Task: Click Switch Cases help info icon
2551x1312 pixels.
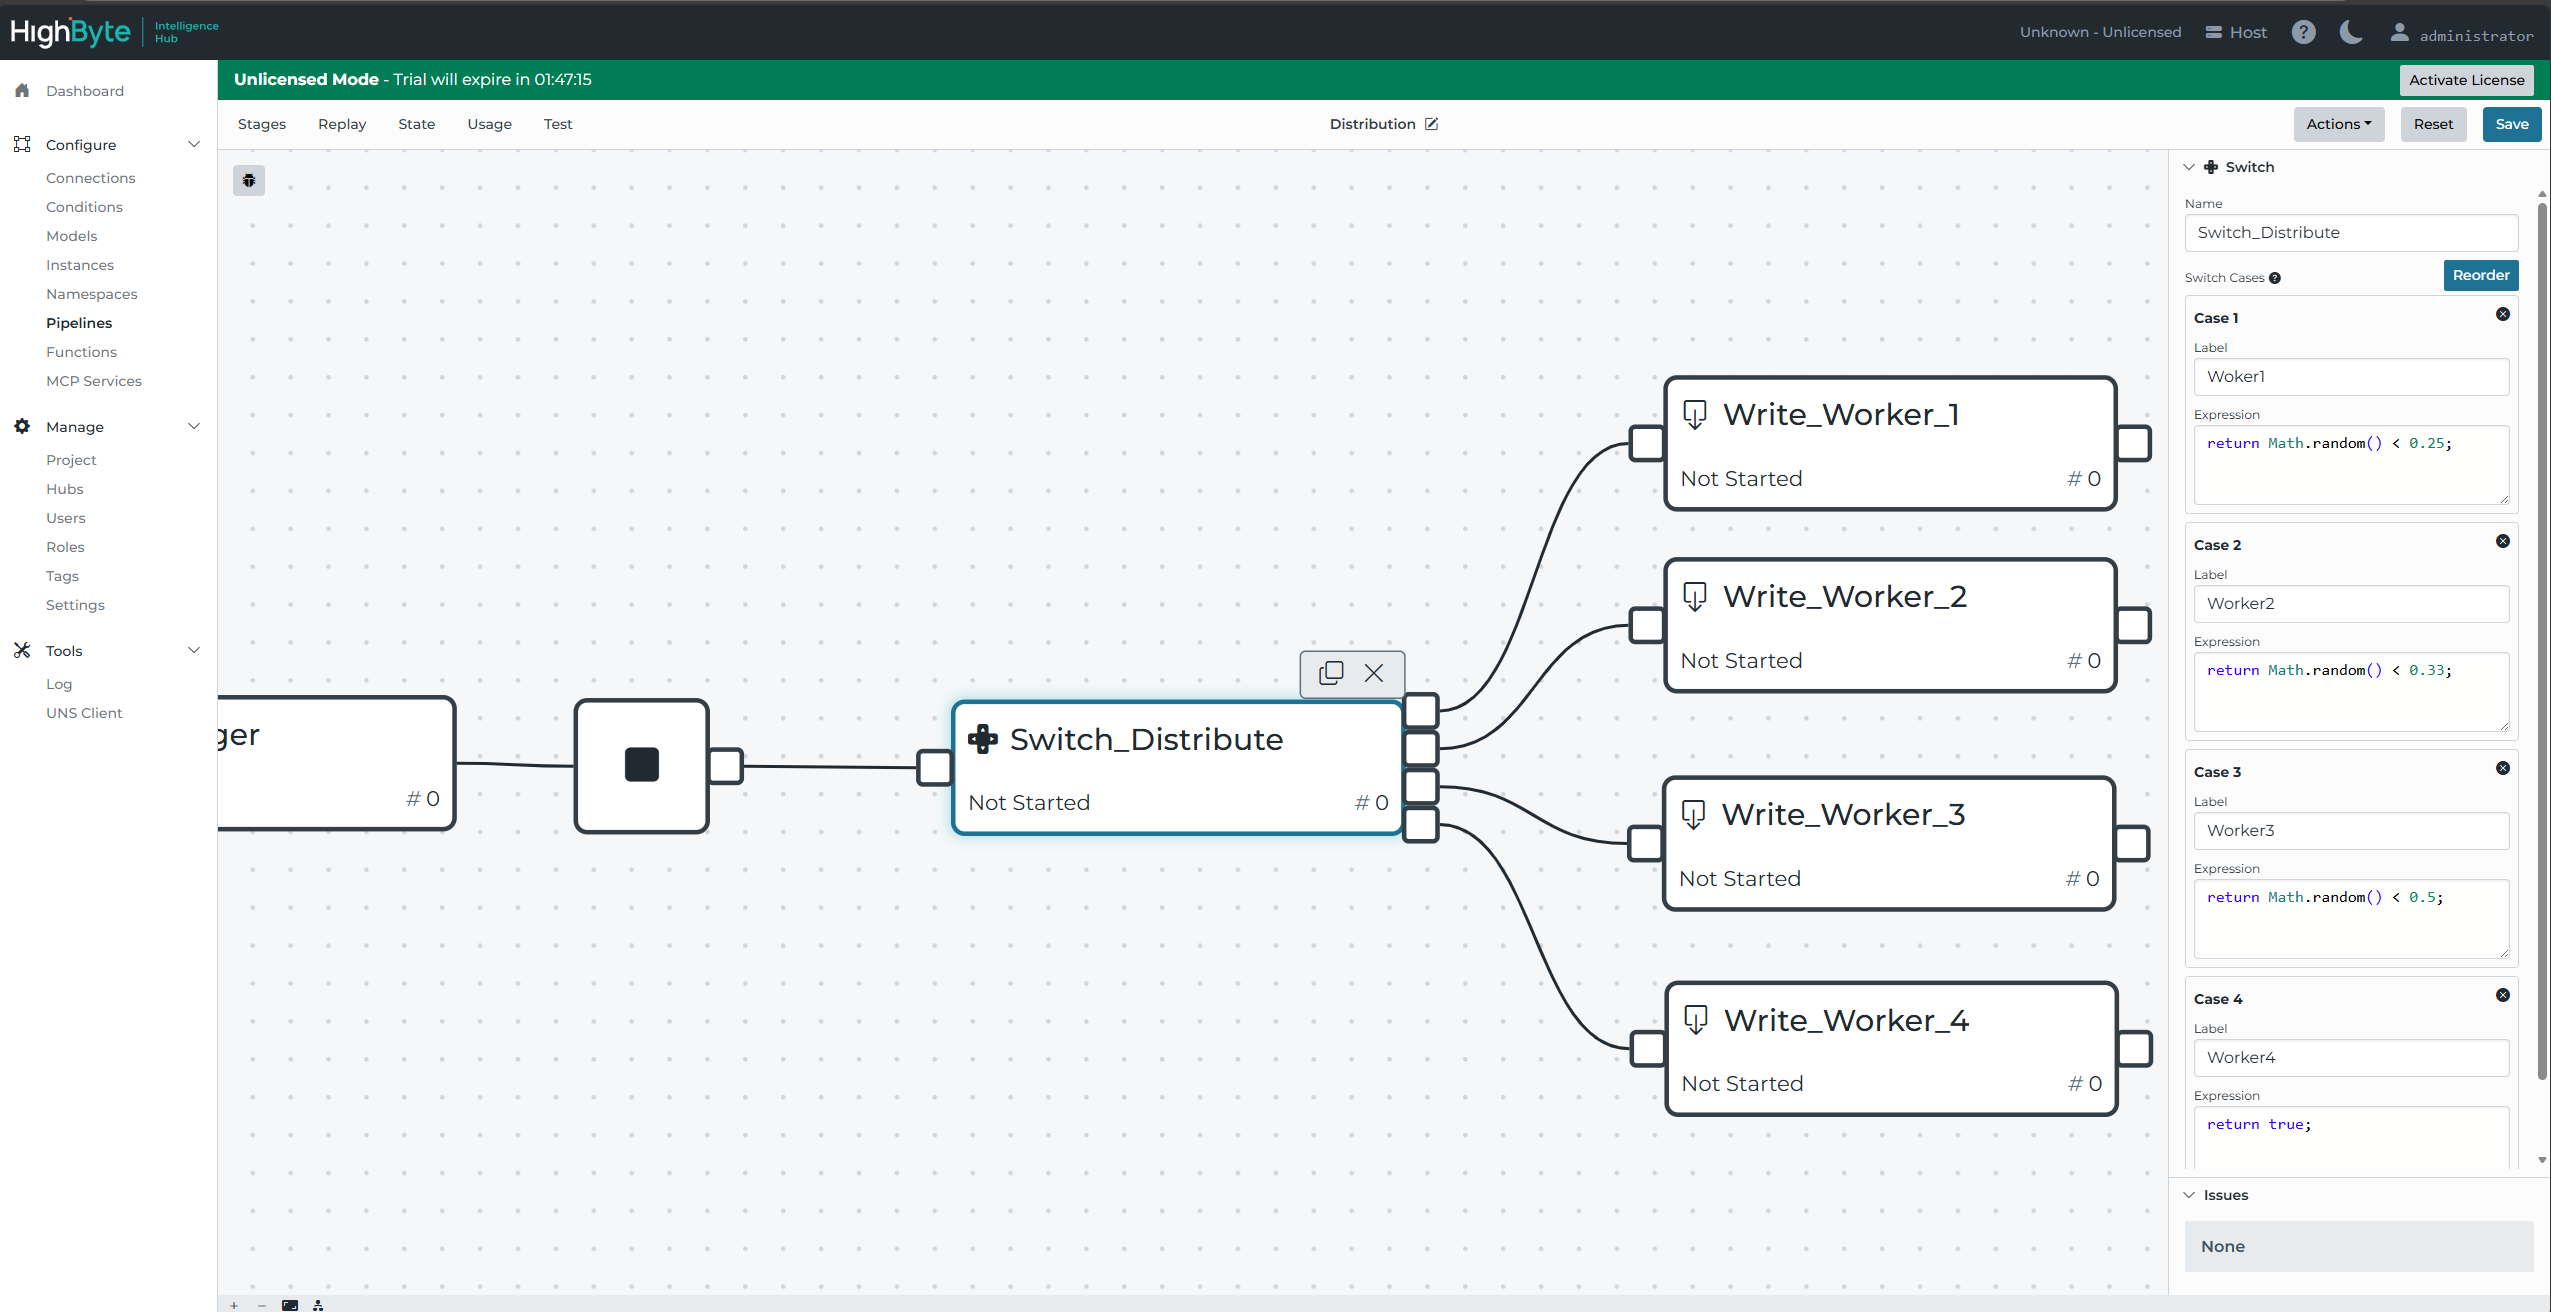Action: [2275, 278]
